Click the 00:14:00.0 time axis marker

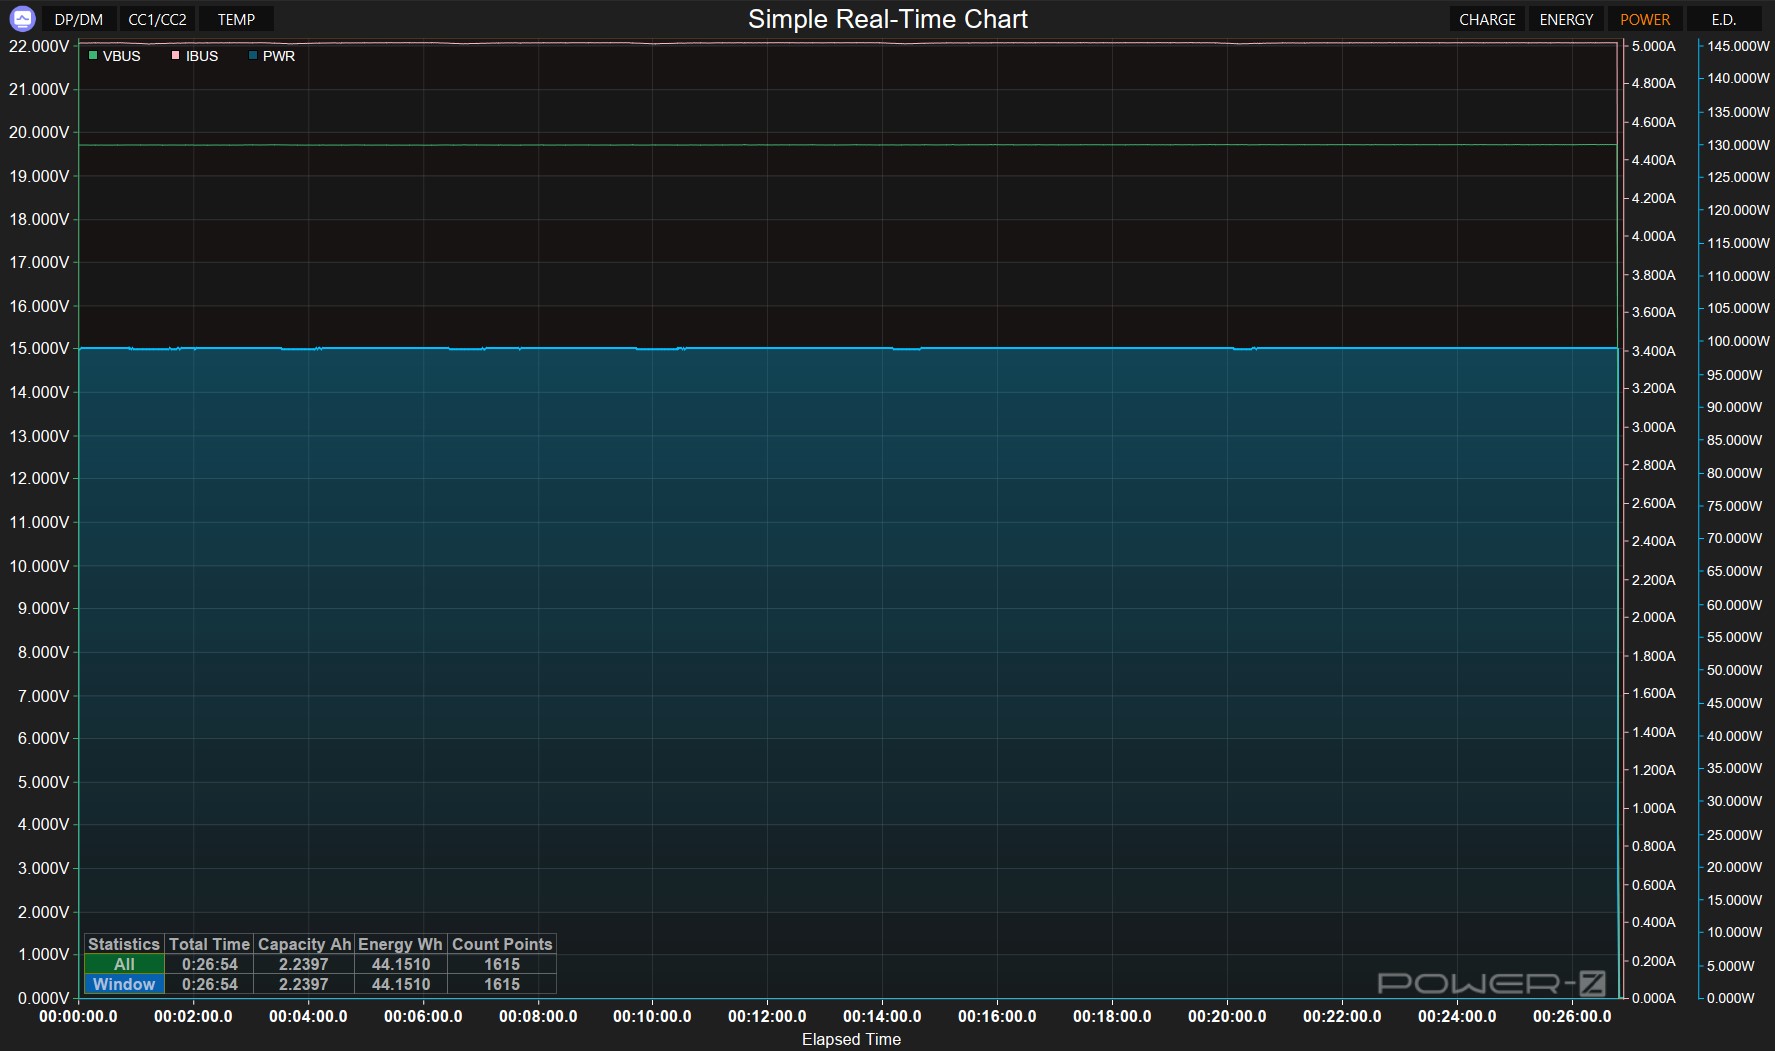coord(882,1016)
